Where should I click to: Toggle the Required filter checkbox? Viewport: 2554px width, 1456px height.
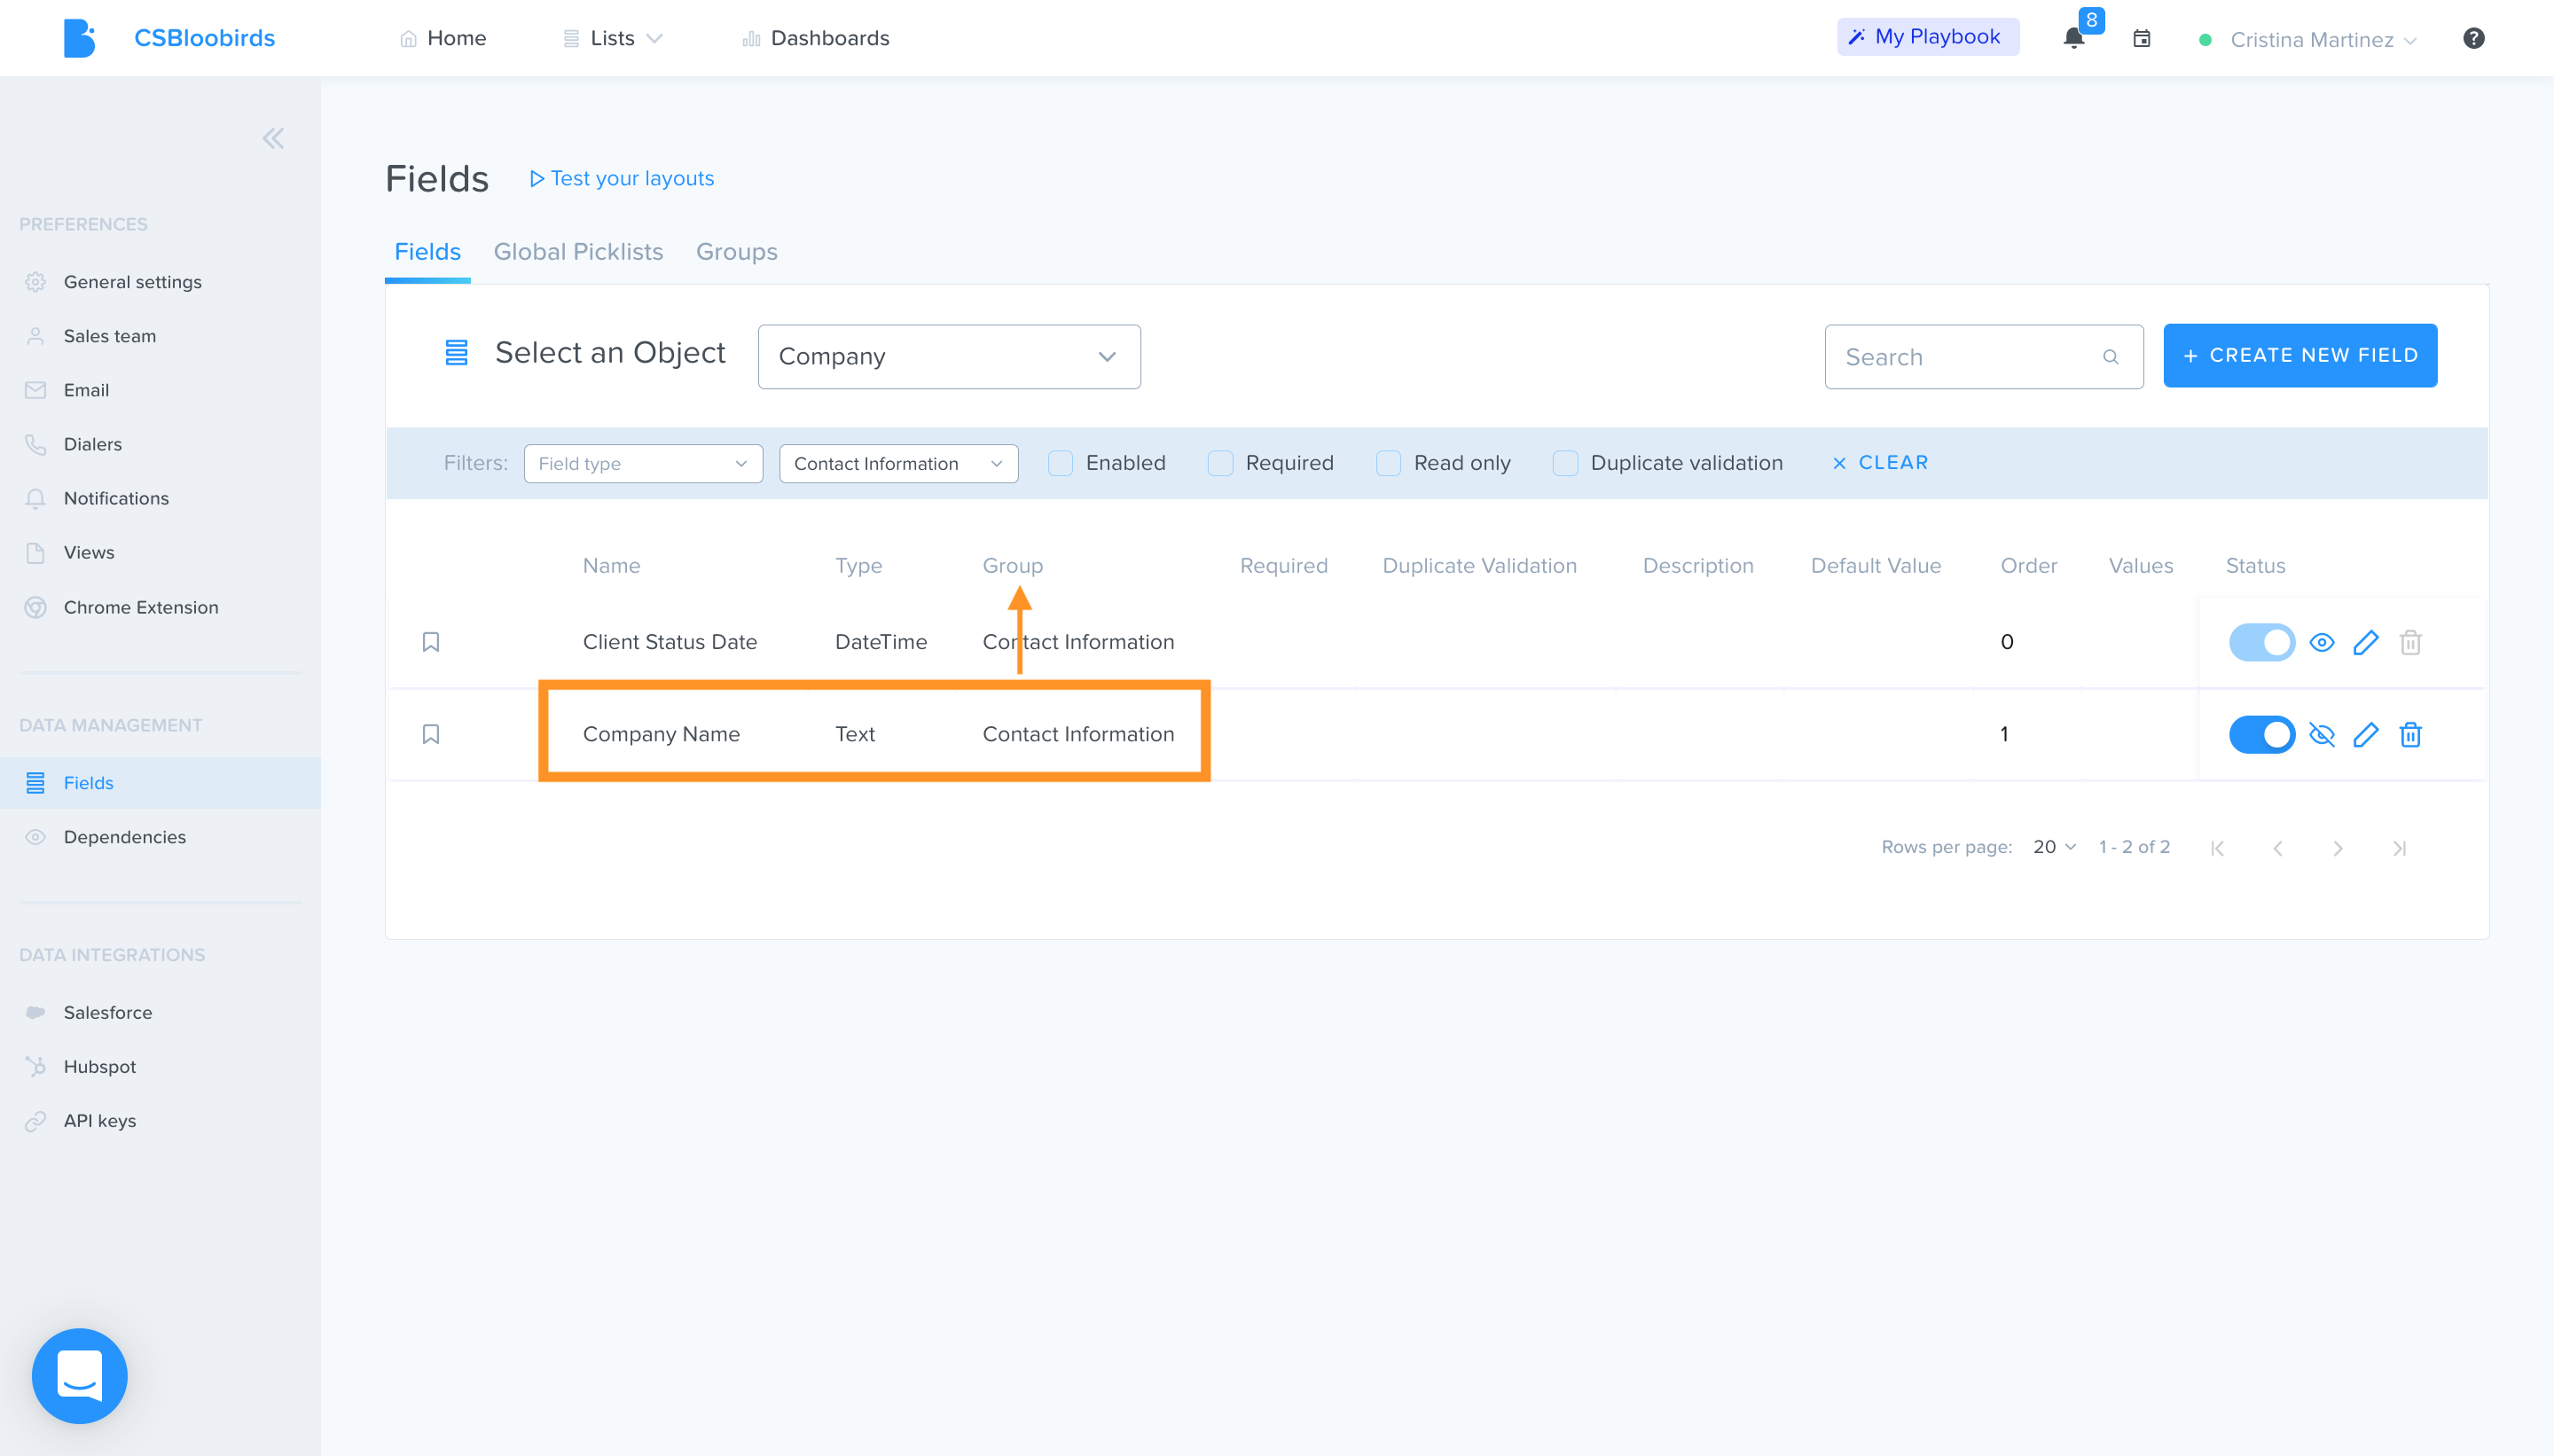pyautogui.click(x=1220, y=463)
